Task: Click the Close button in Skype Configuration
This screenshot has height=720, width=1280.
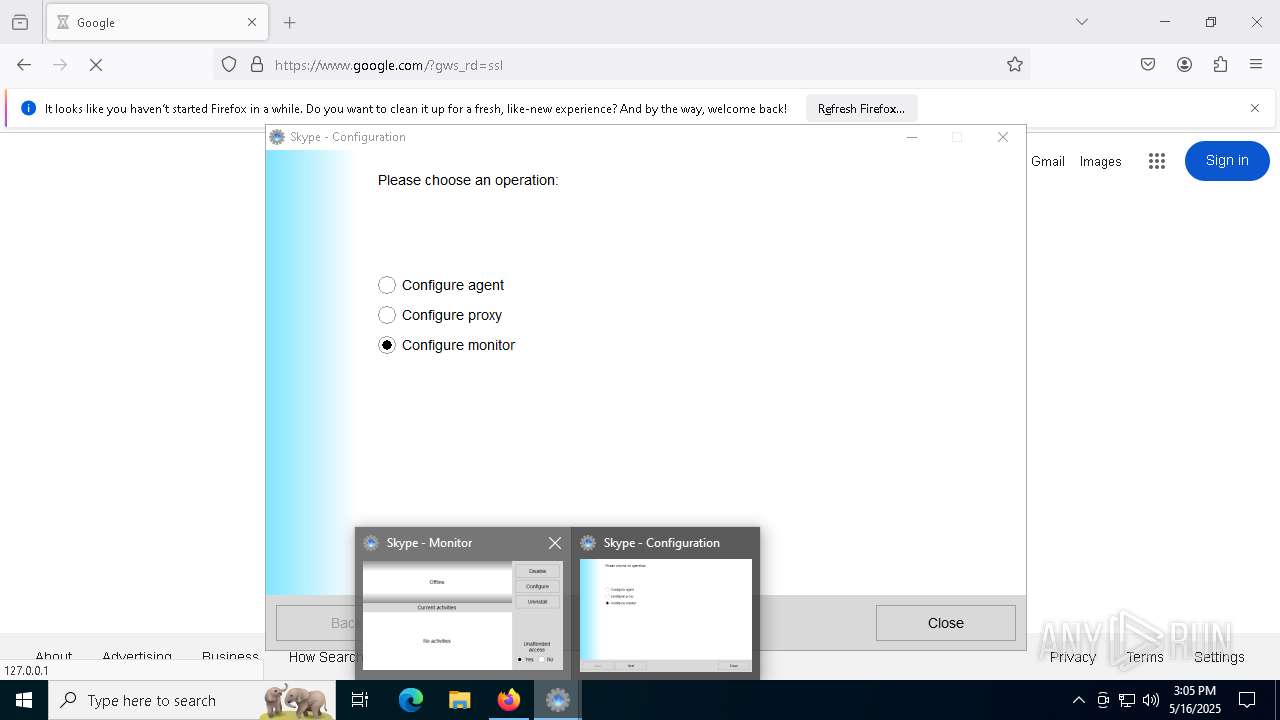Action: tap(945, 623)
